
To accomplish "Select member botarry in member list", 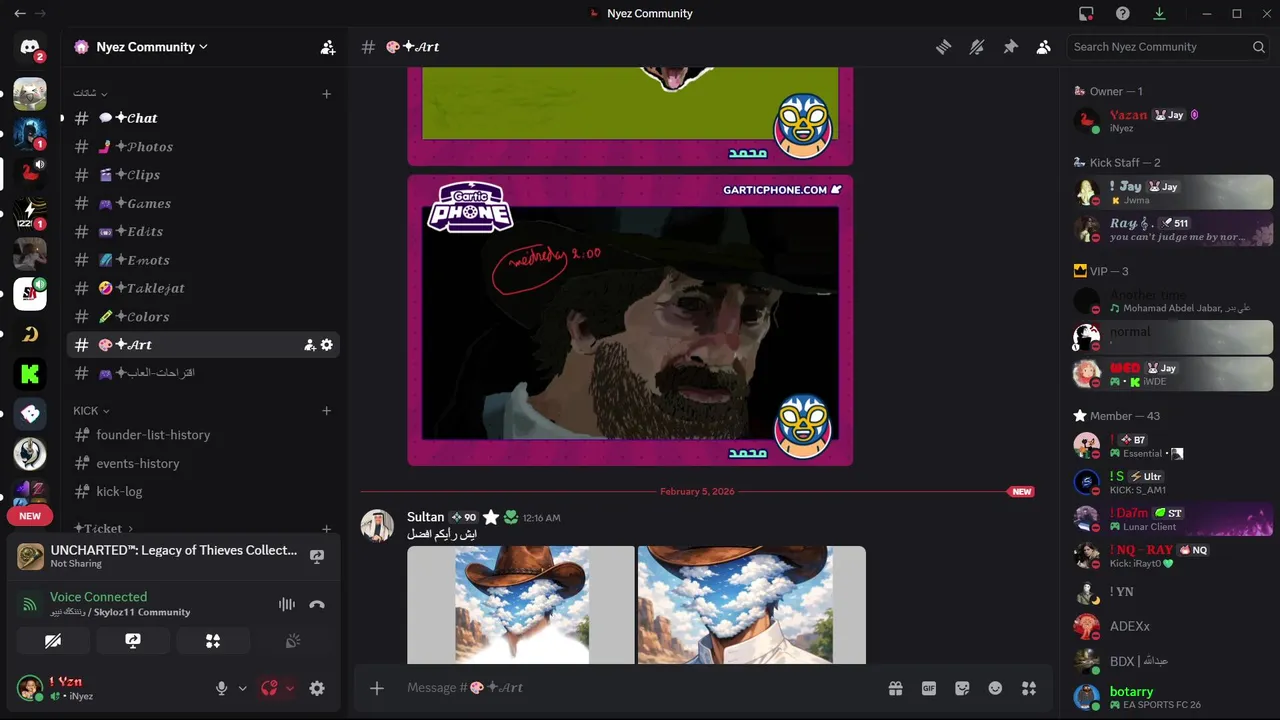I will point(1171,697).
